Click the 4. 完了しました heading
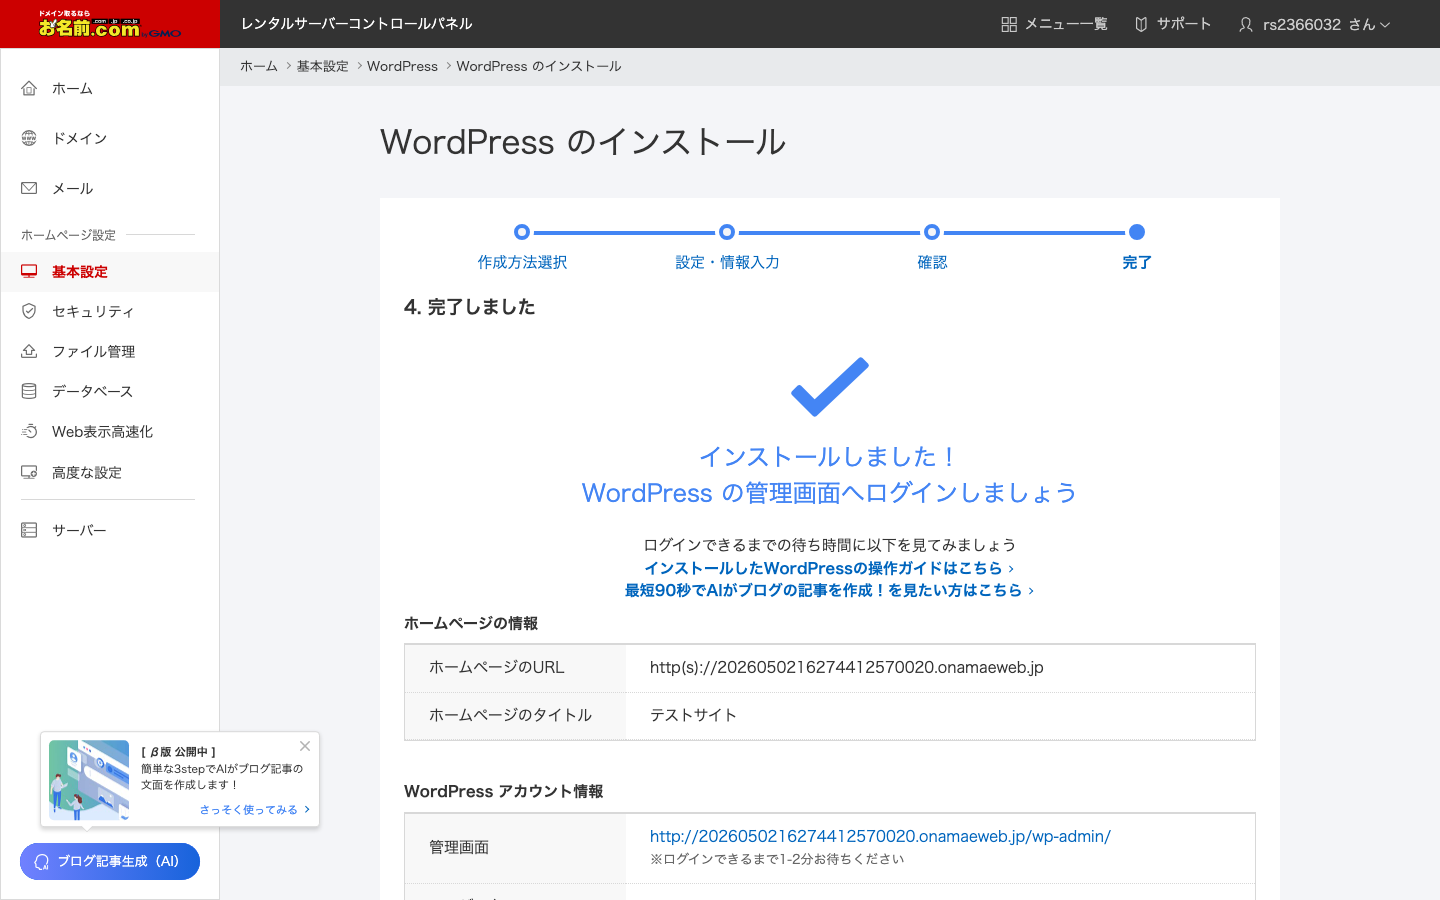This screenshot has height=900, width=1440. coord(469,307)
